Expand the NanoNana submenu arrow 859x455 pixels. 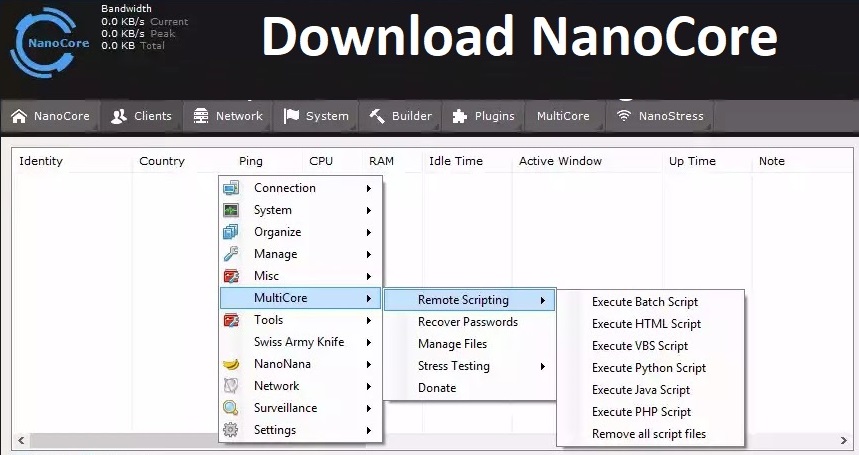(369, 365)
